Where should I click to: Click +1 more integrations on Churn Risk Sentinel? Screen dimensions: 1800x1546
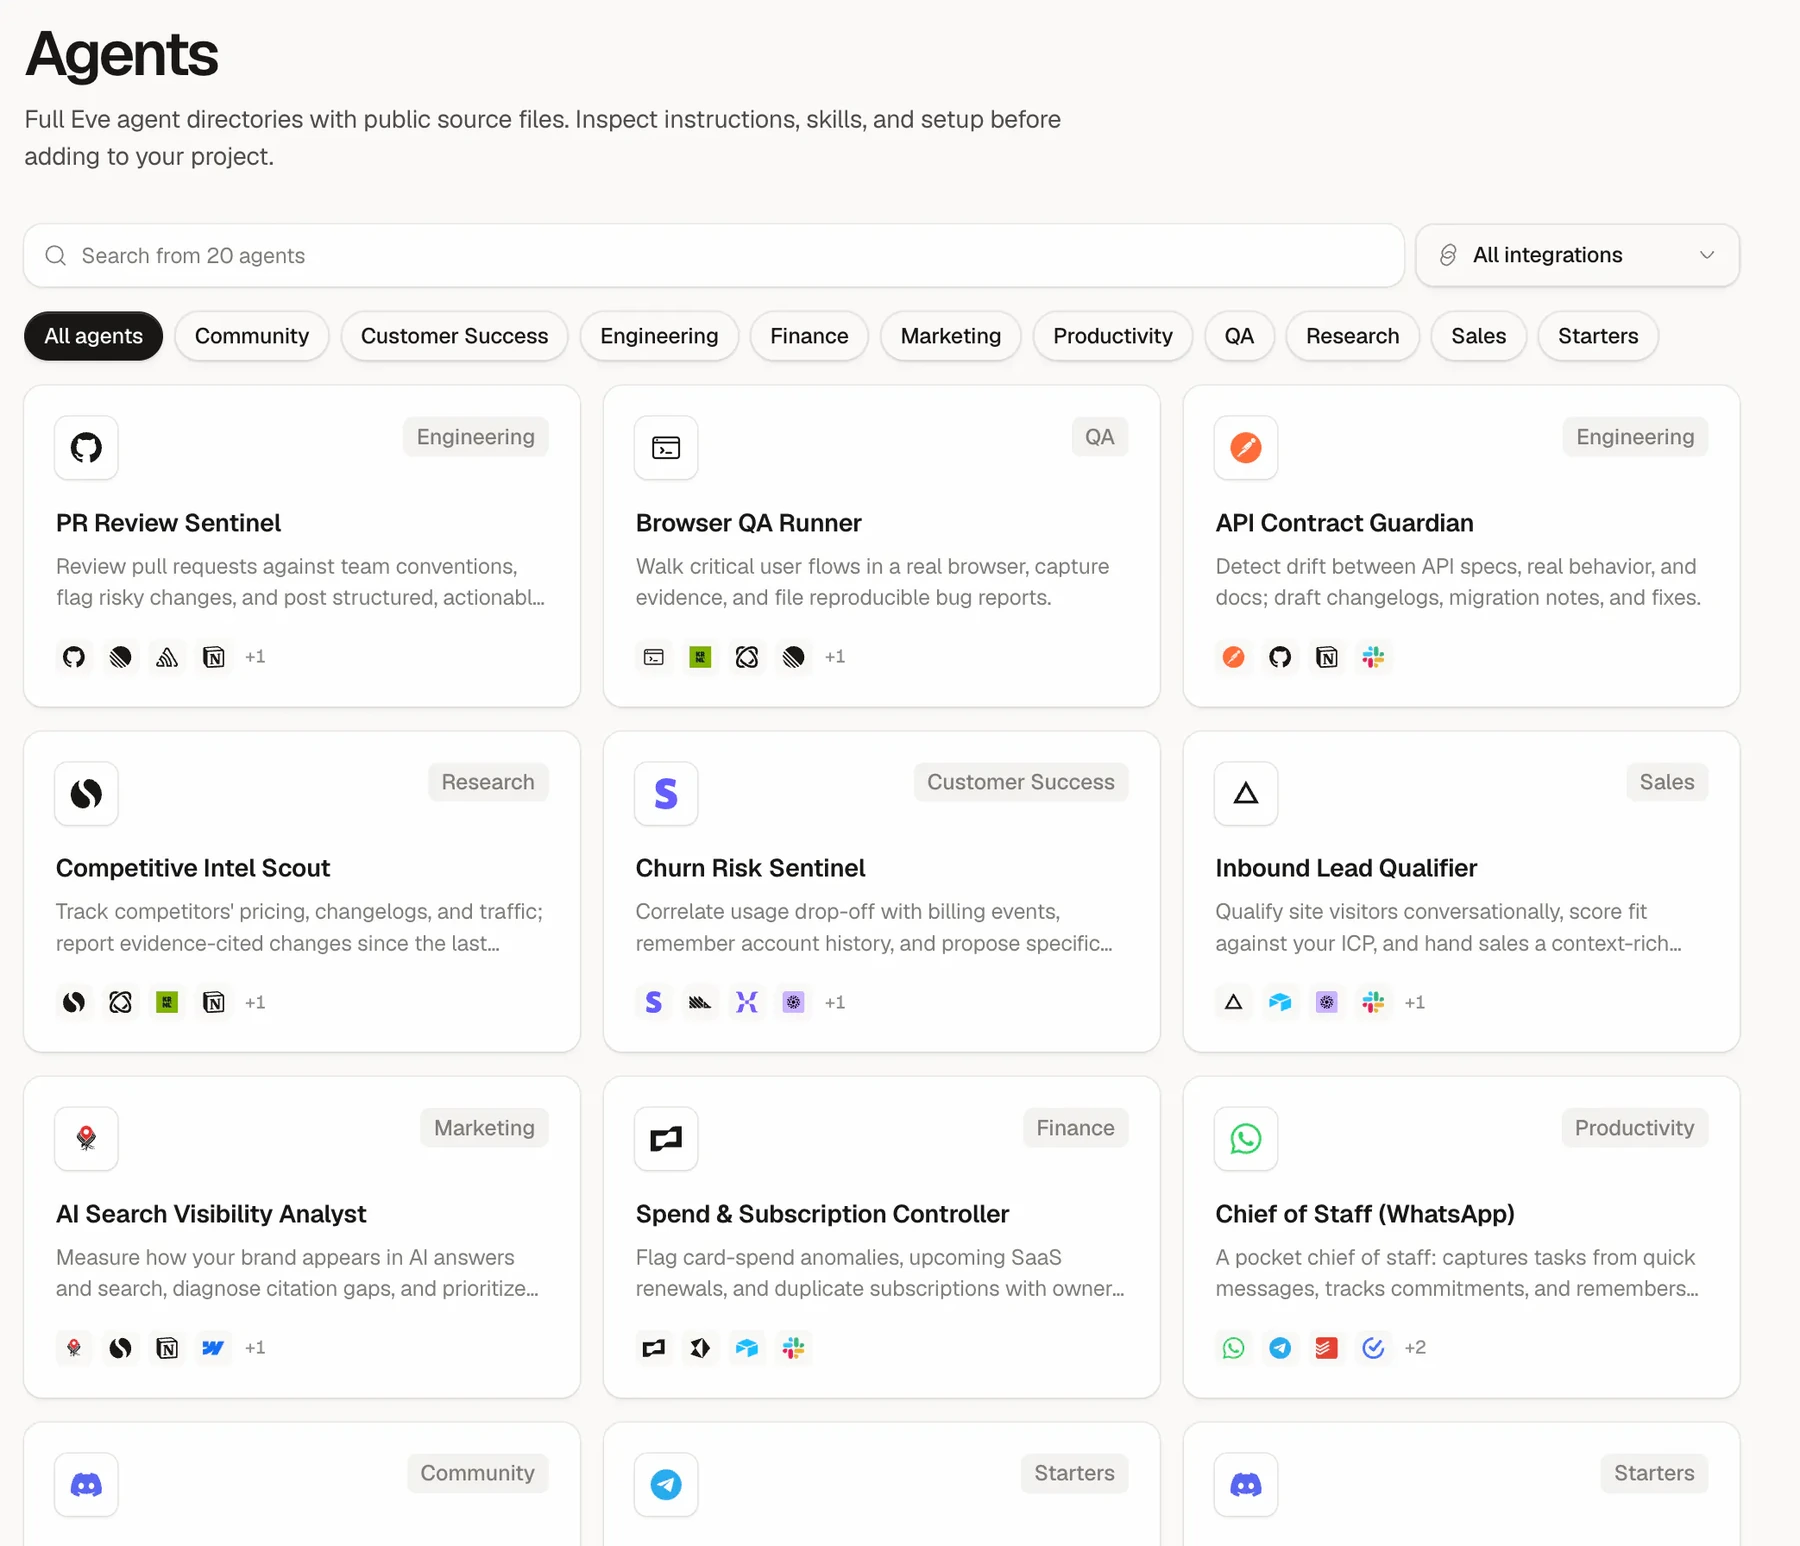835,1002
